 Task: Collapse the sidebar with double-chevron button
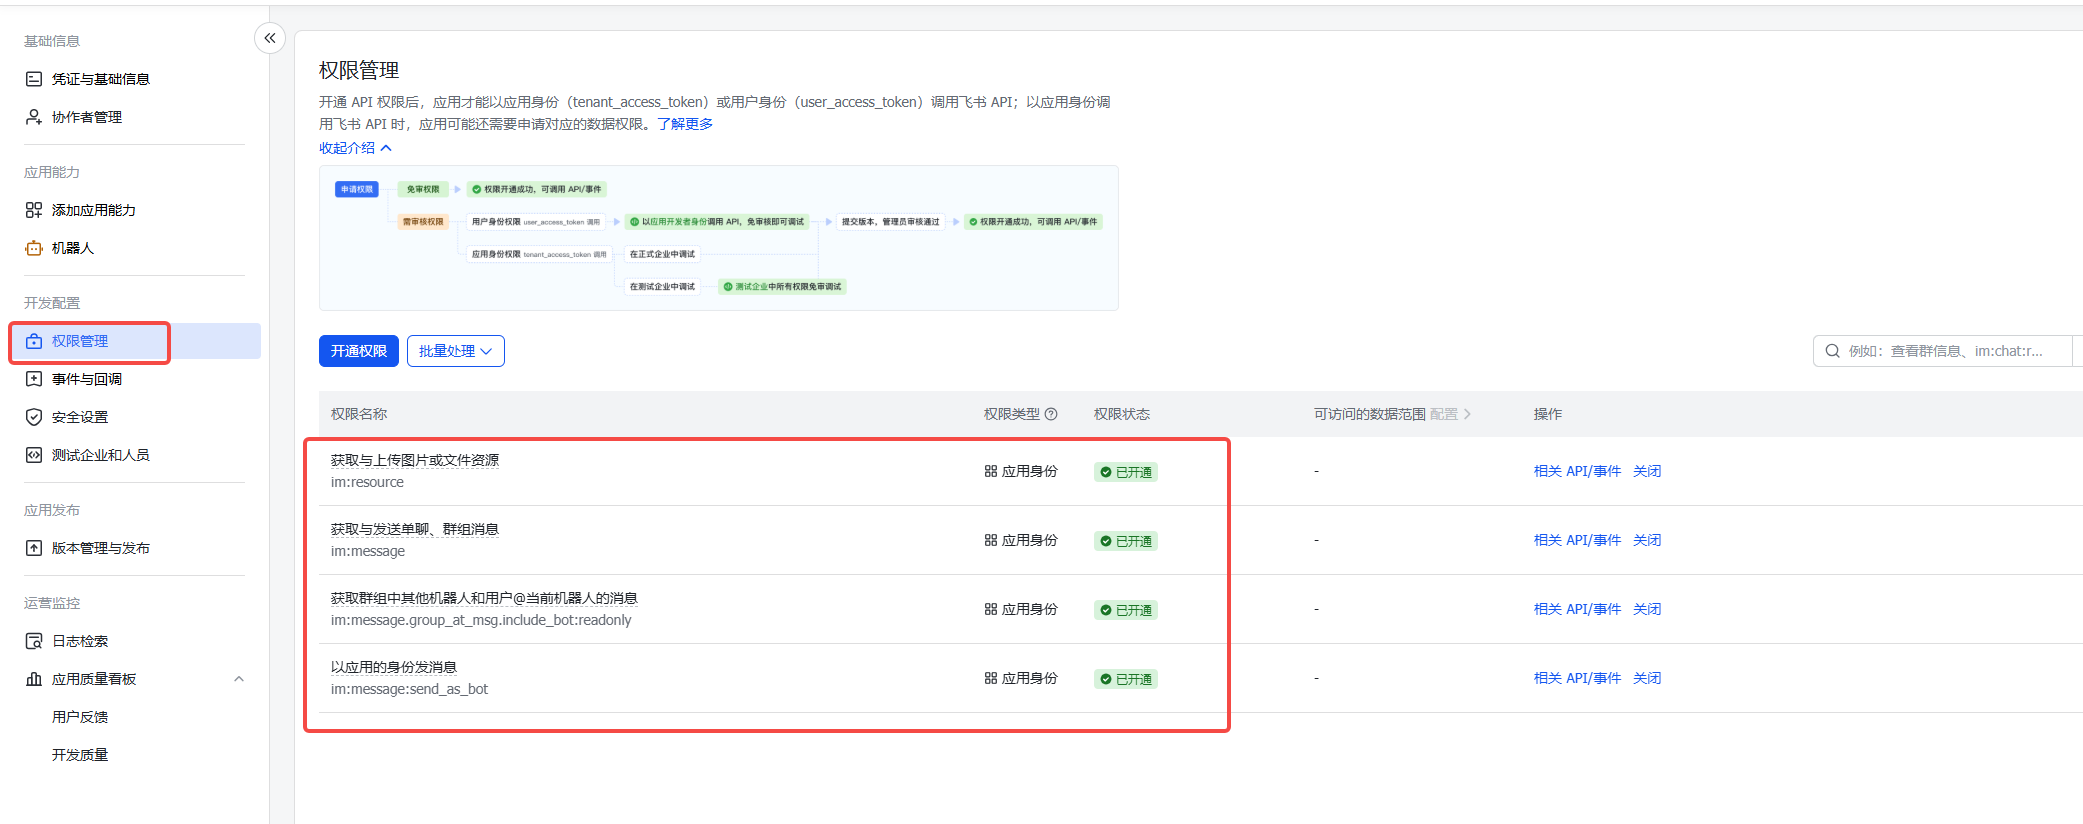(x=270, y=38)
